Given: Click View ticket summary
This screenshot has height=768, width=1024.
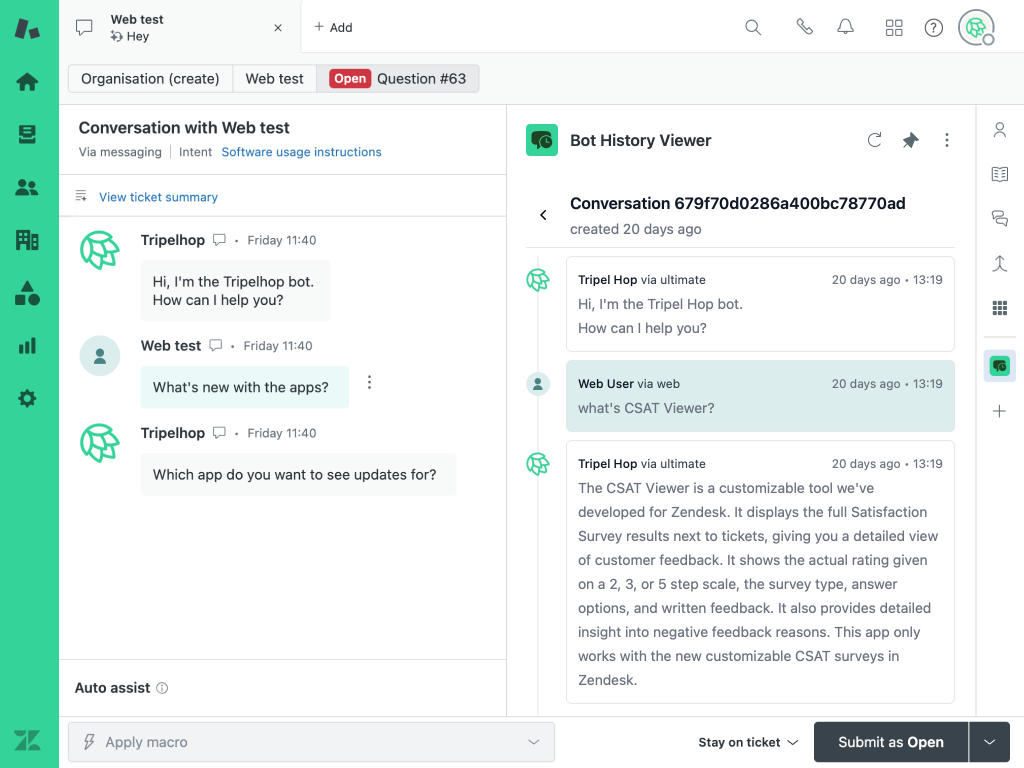Looking at the screenshot, I should coord(158,197).
